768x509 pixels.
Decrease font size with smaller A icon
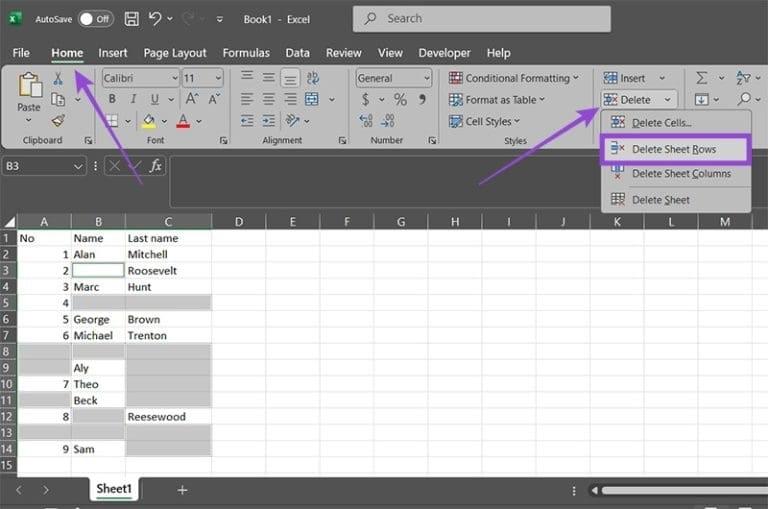click(x=215, y=99)
